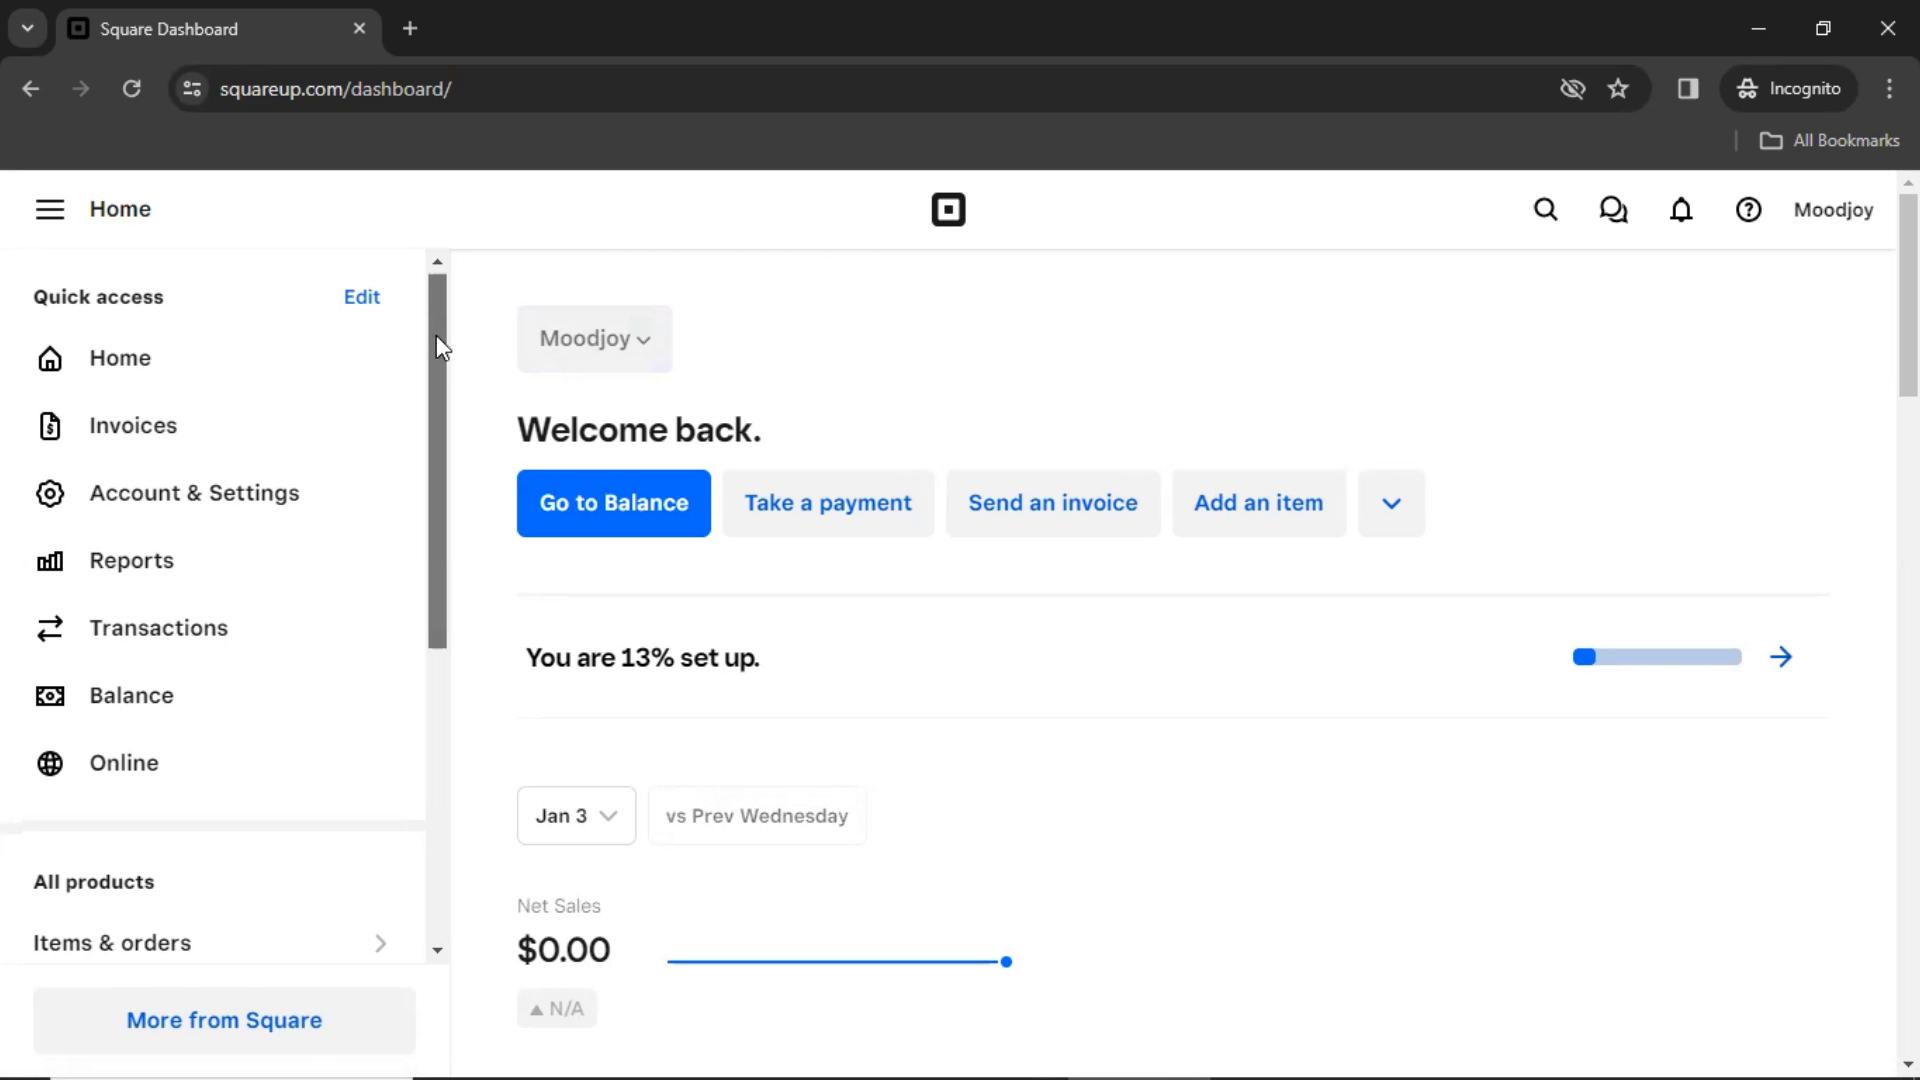1920x1080 pixels.
Task: Open the Reports section
Action: (x=131, y=560)
